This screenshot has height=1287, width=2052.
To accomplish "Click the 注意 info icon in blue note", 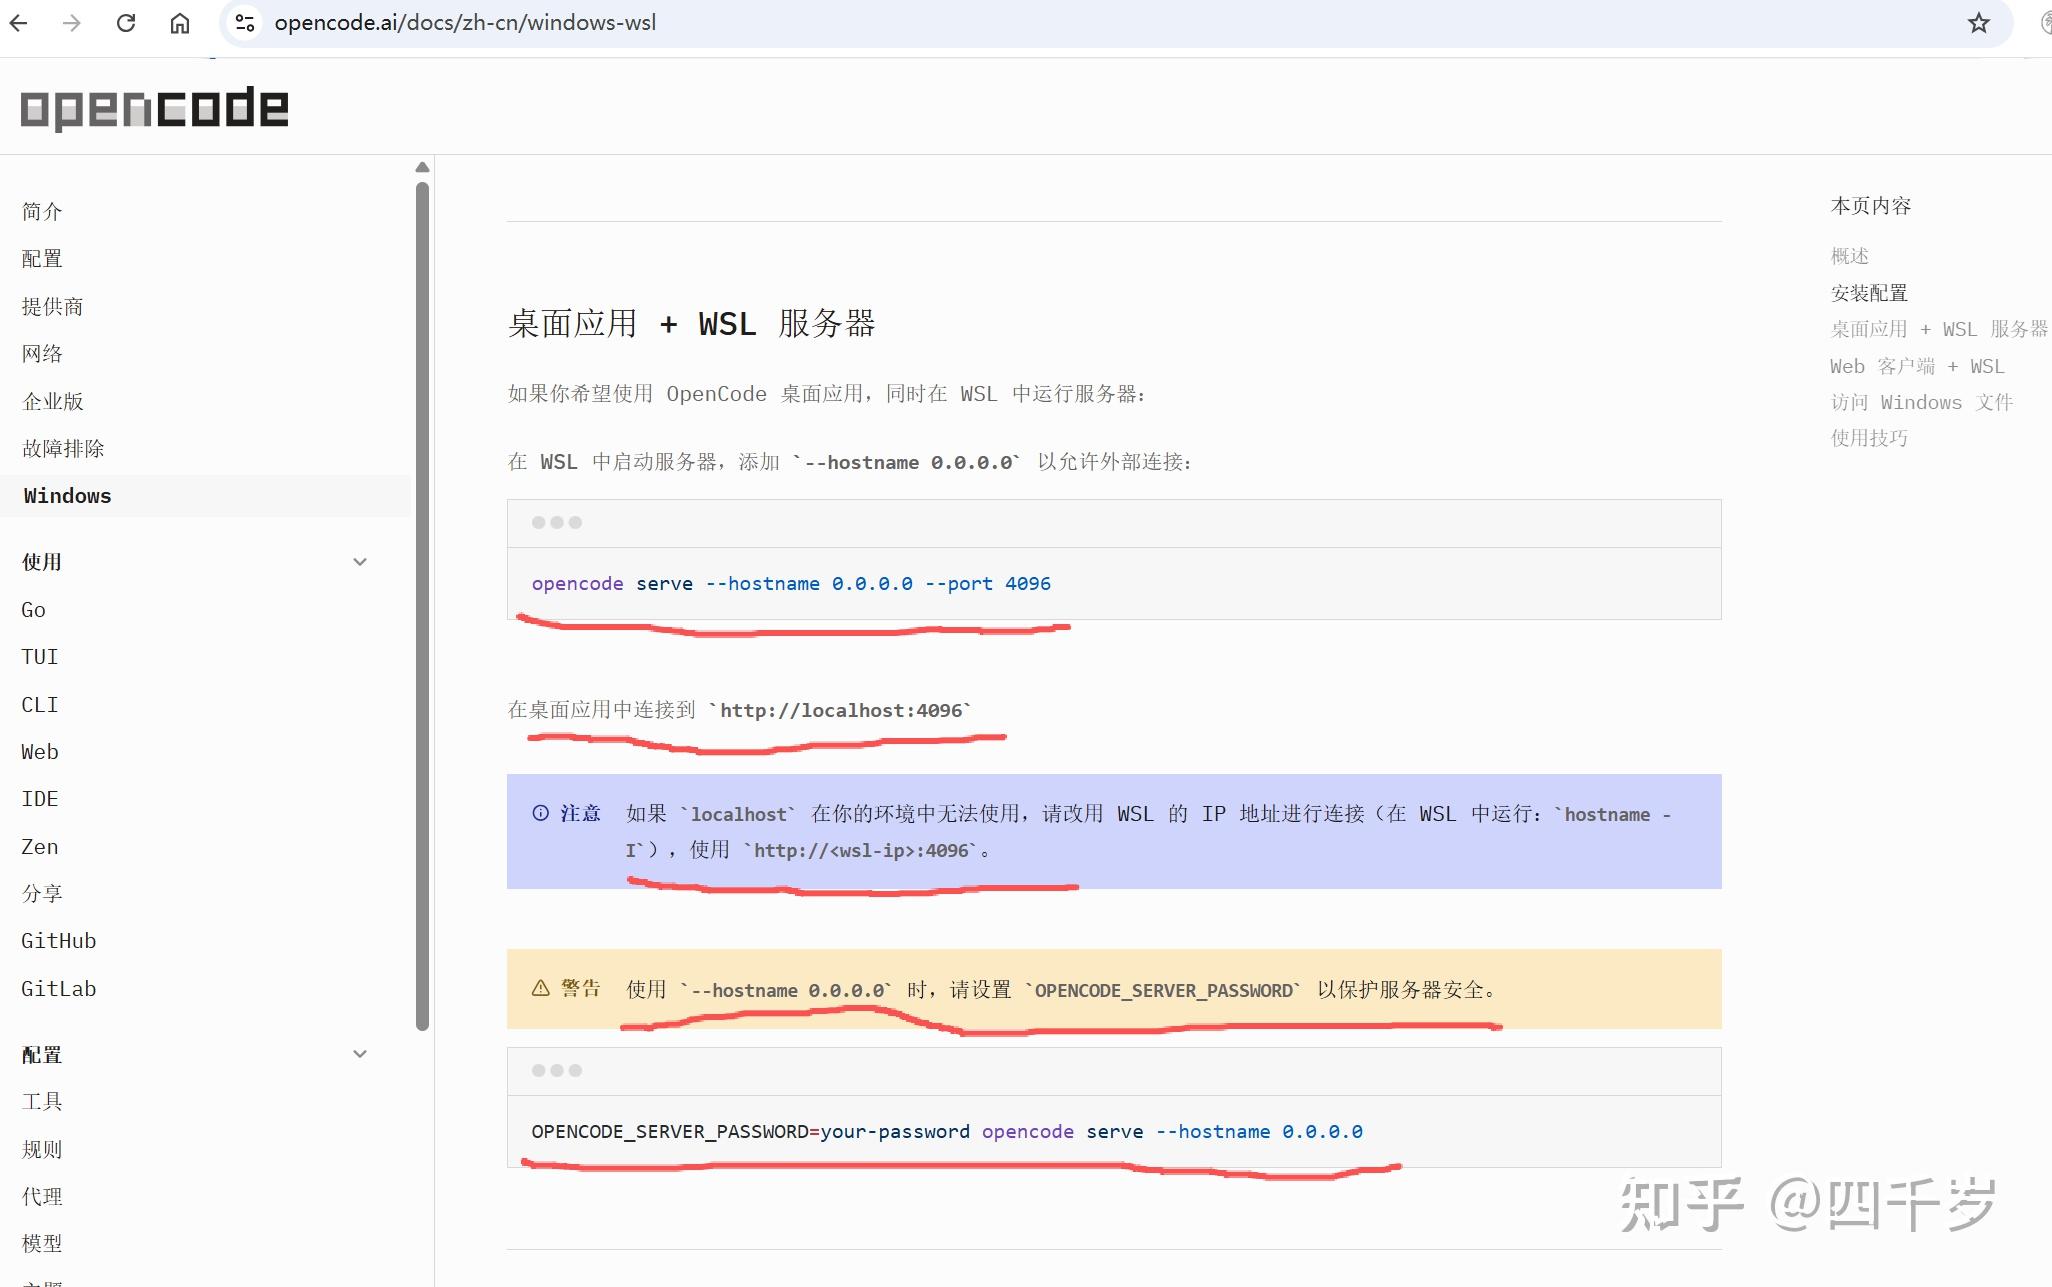I will point(540,813).
